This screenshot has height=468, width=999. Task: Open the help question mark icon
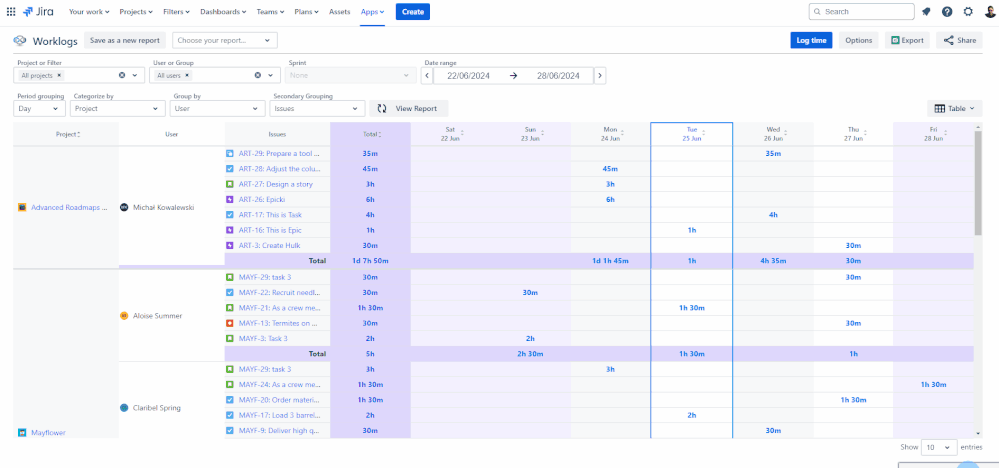(947, 12)
